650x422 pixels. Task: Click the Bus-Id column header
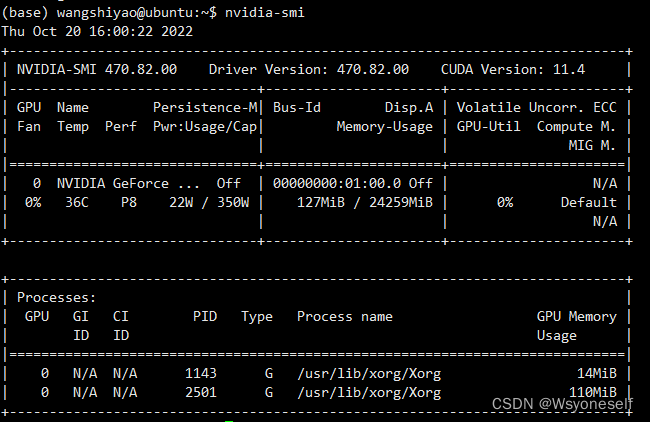point(297,107)
